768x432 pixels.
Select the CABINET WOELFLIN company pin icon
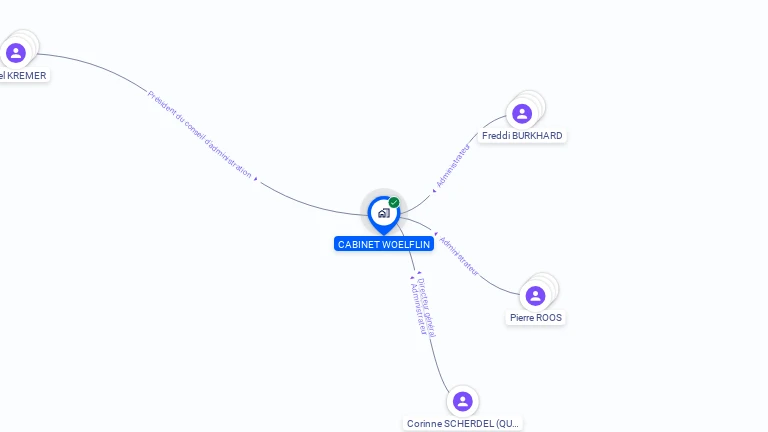click(384, 214)
